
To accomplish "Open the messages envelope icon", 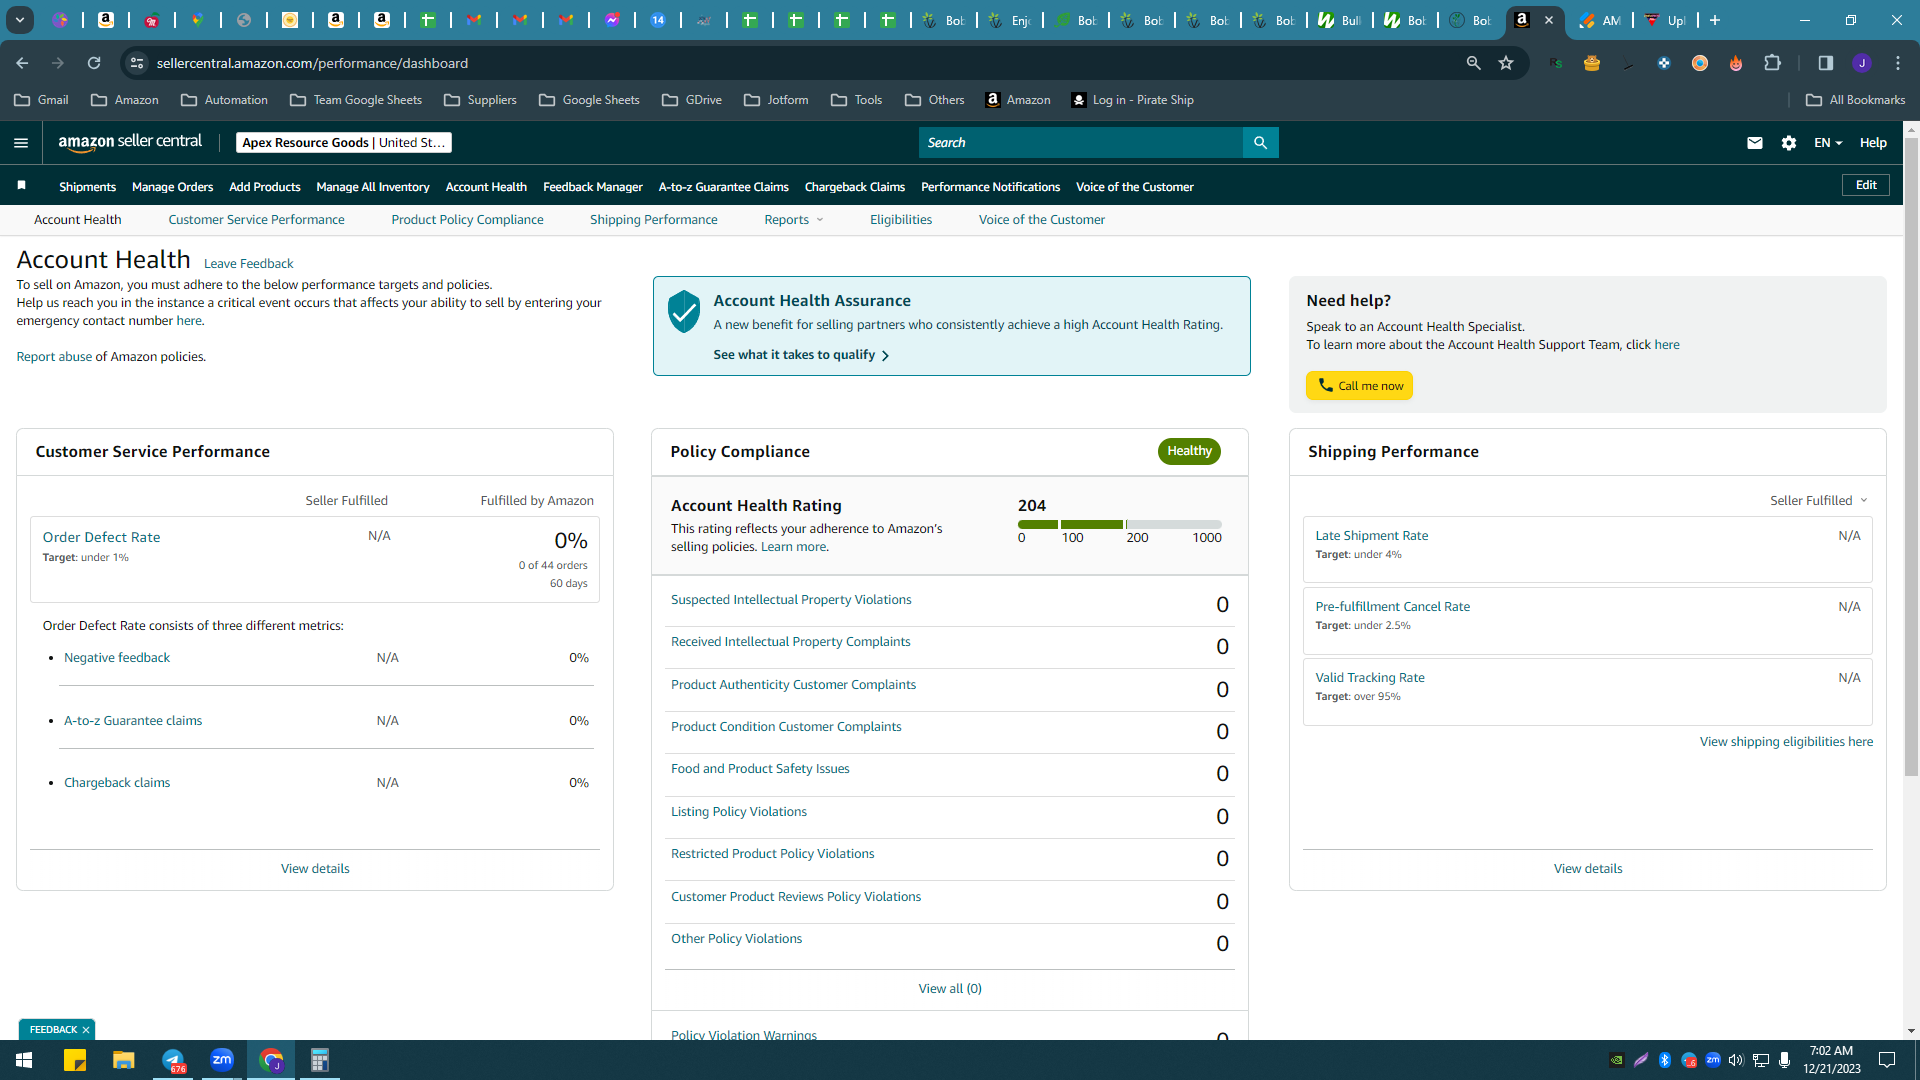I will 1754,143.
